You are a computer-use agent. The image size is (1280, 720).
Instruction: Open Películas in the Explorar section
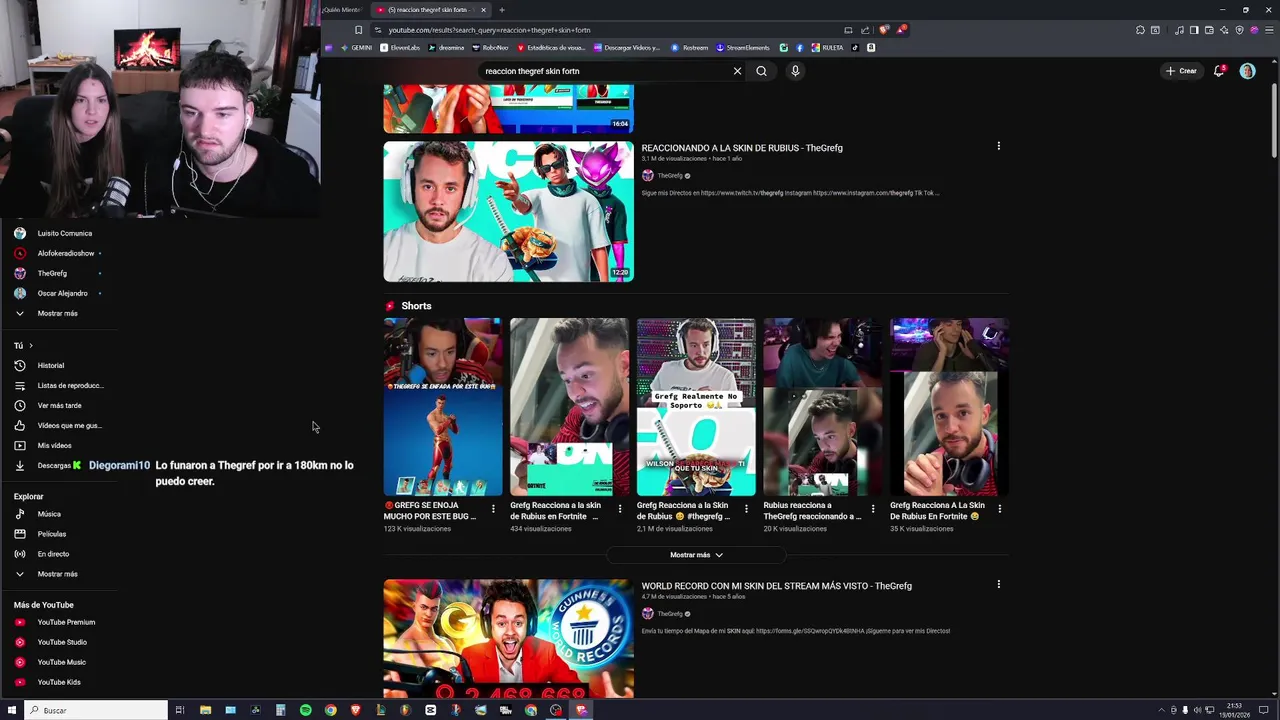tap(51, 534)
